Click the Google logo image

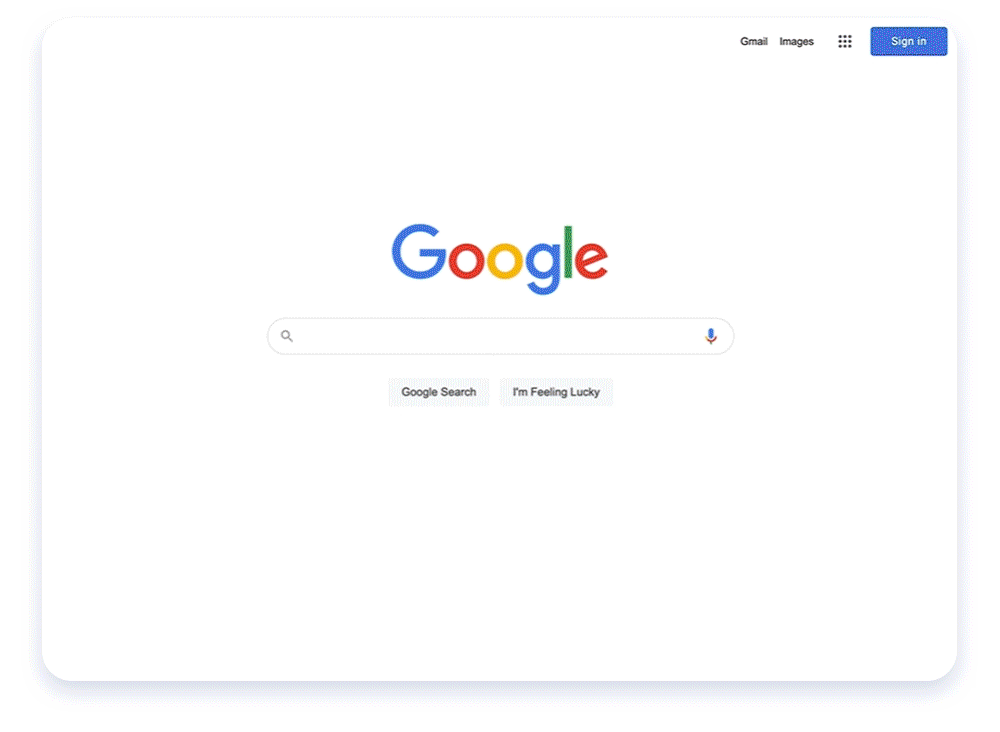(500, 259)
